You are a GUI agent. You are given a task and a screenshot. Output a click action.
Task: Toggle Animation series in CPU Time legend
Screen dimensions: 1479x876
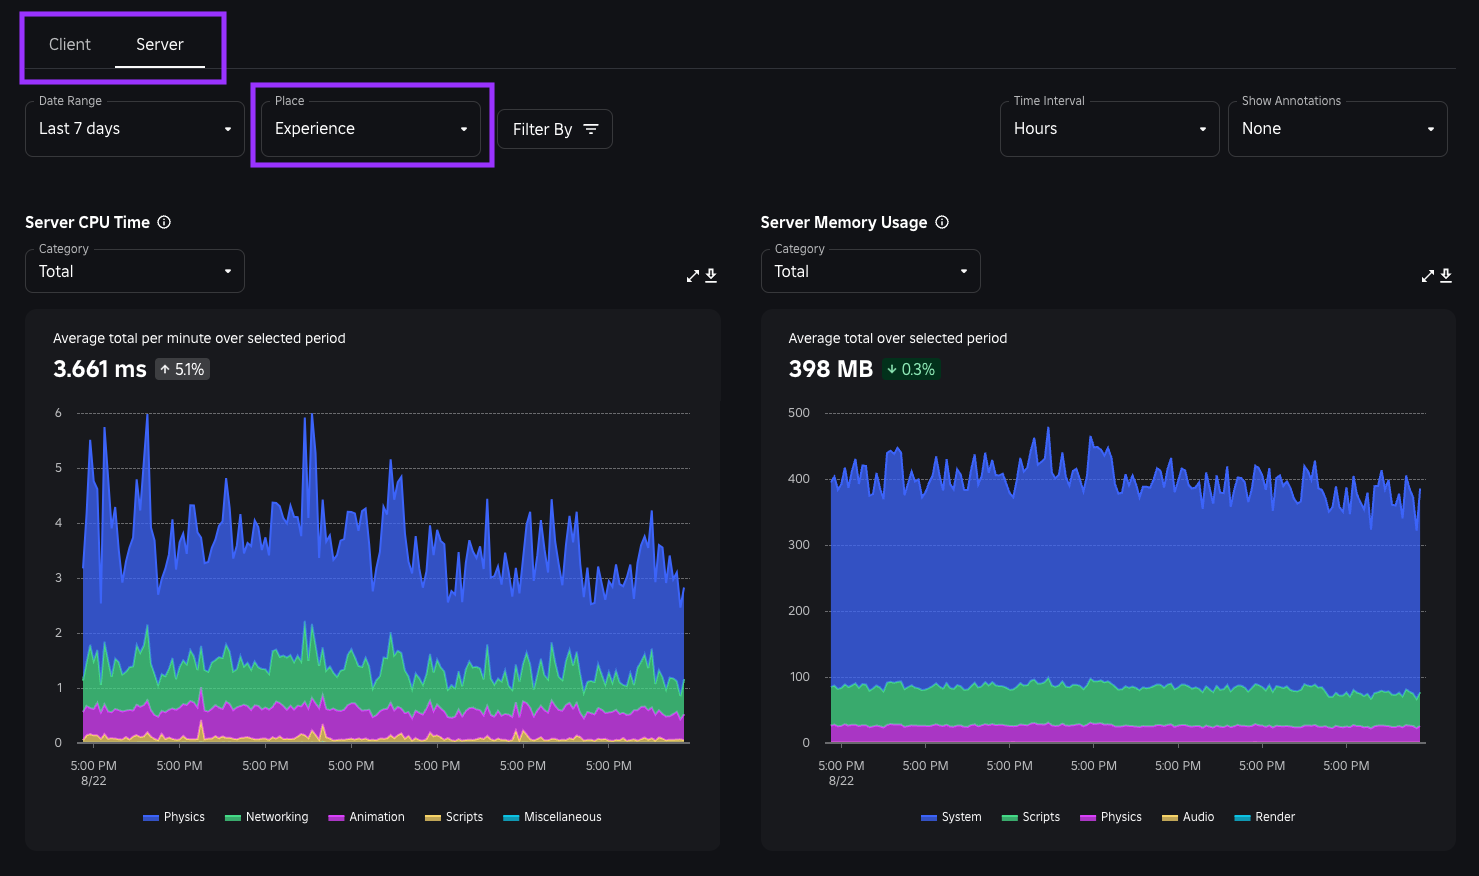[x=367, y=817]
